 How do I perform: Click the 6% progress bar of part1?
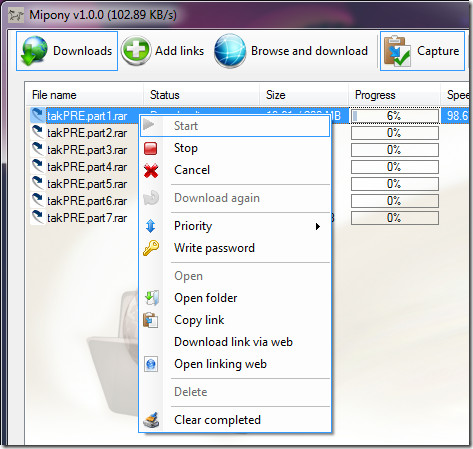tap(395, 116)
